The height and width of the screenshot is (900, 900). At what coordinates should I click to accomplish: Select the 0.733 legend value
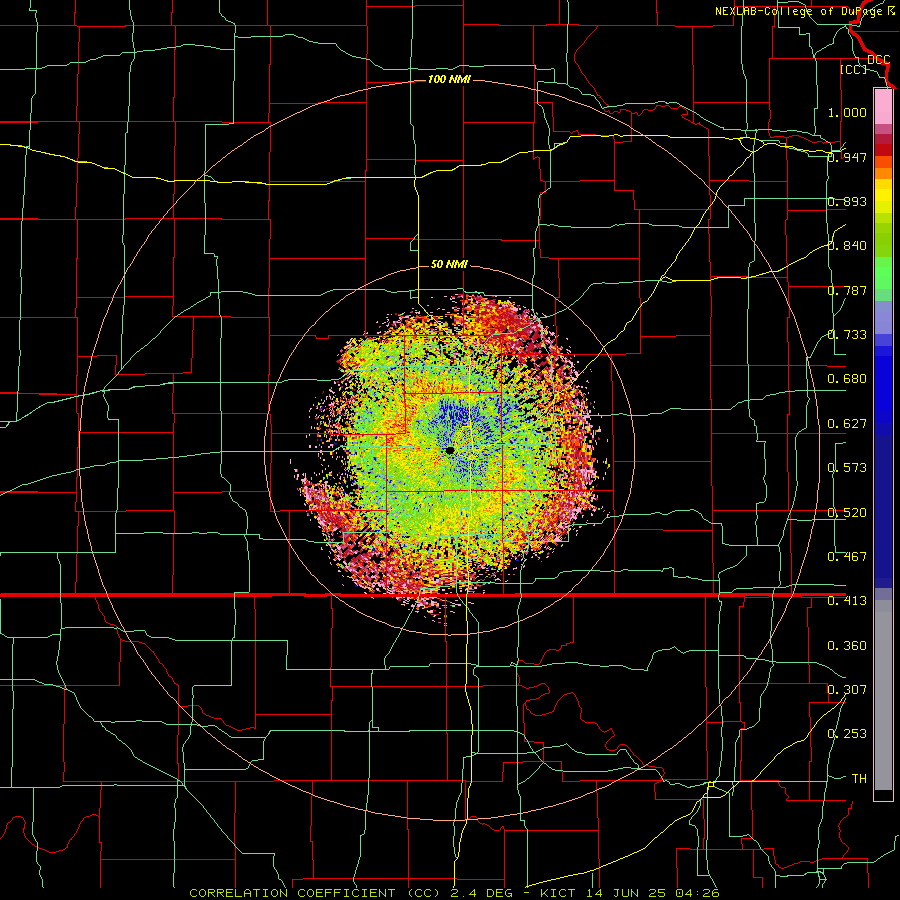(847, 335)
